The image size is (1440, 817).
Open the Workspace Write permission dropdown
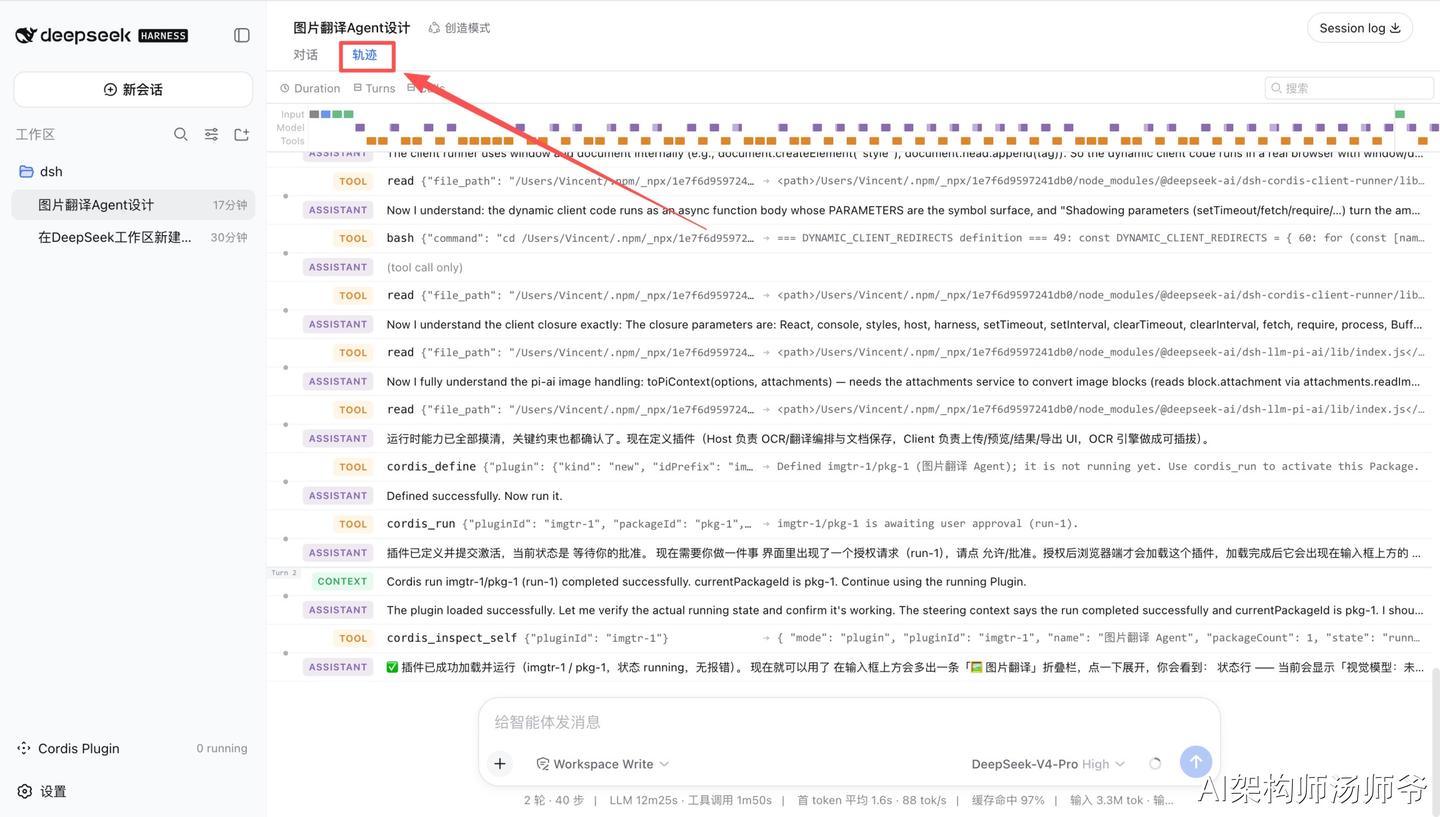click(603, 764)
